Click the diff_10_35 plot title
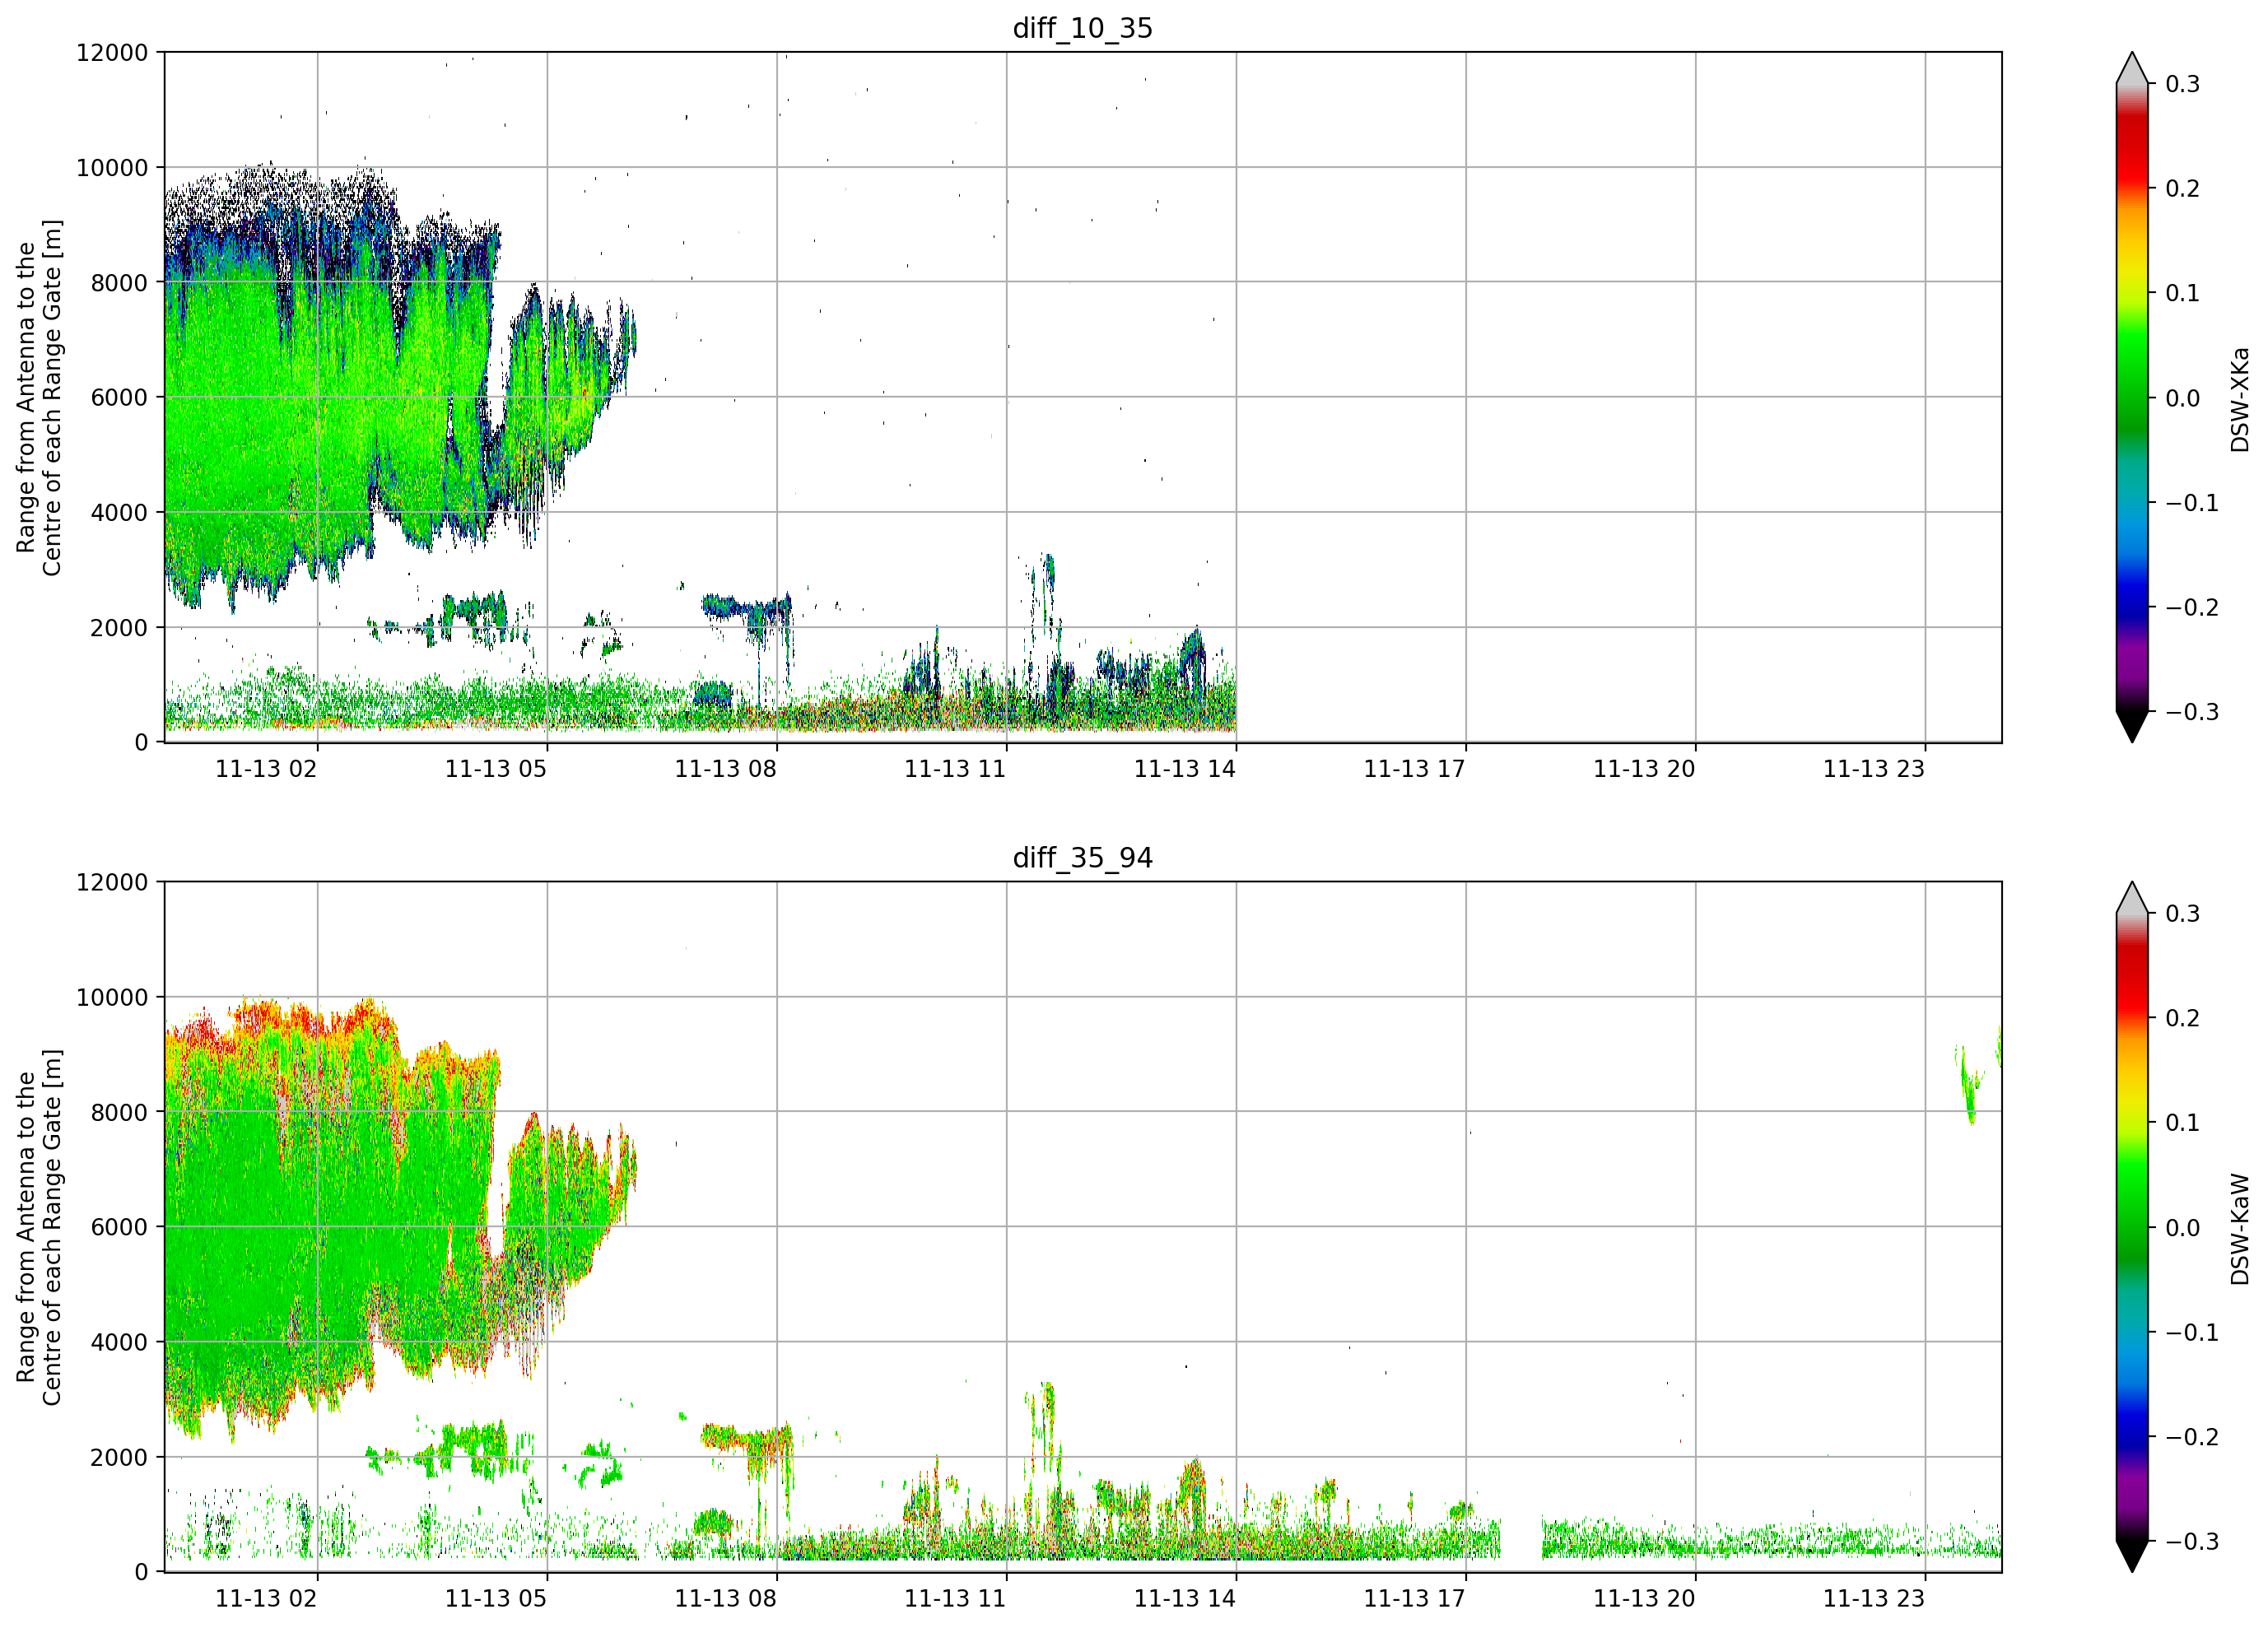2268x1628 pixels. click(x=1083, y=28)
